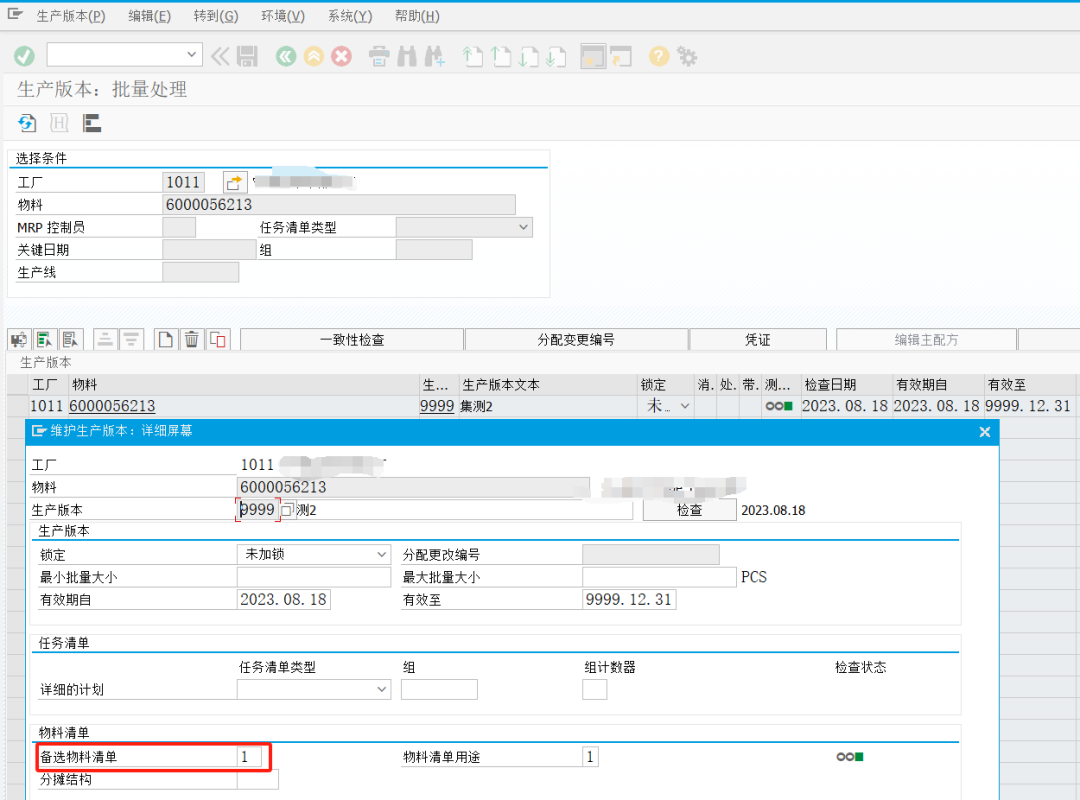Click the 物料清单用途 input field

[x=590, y=757]
